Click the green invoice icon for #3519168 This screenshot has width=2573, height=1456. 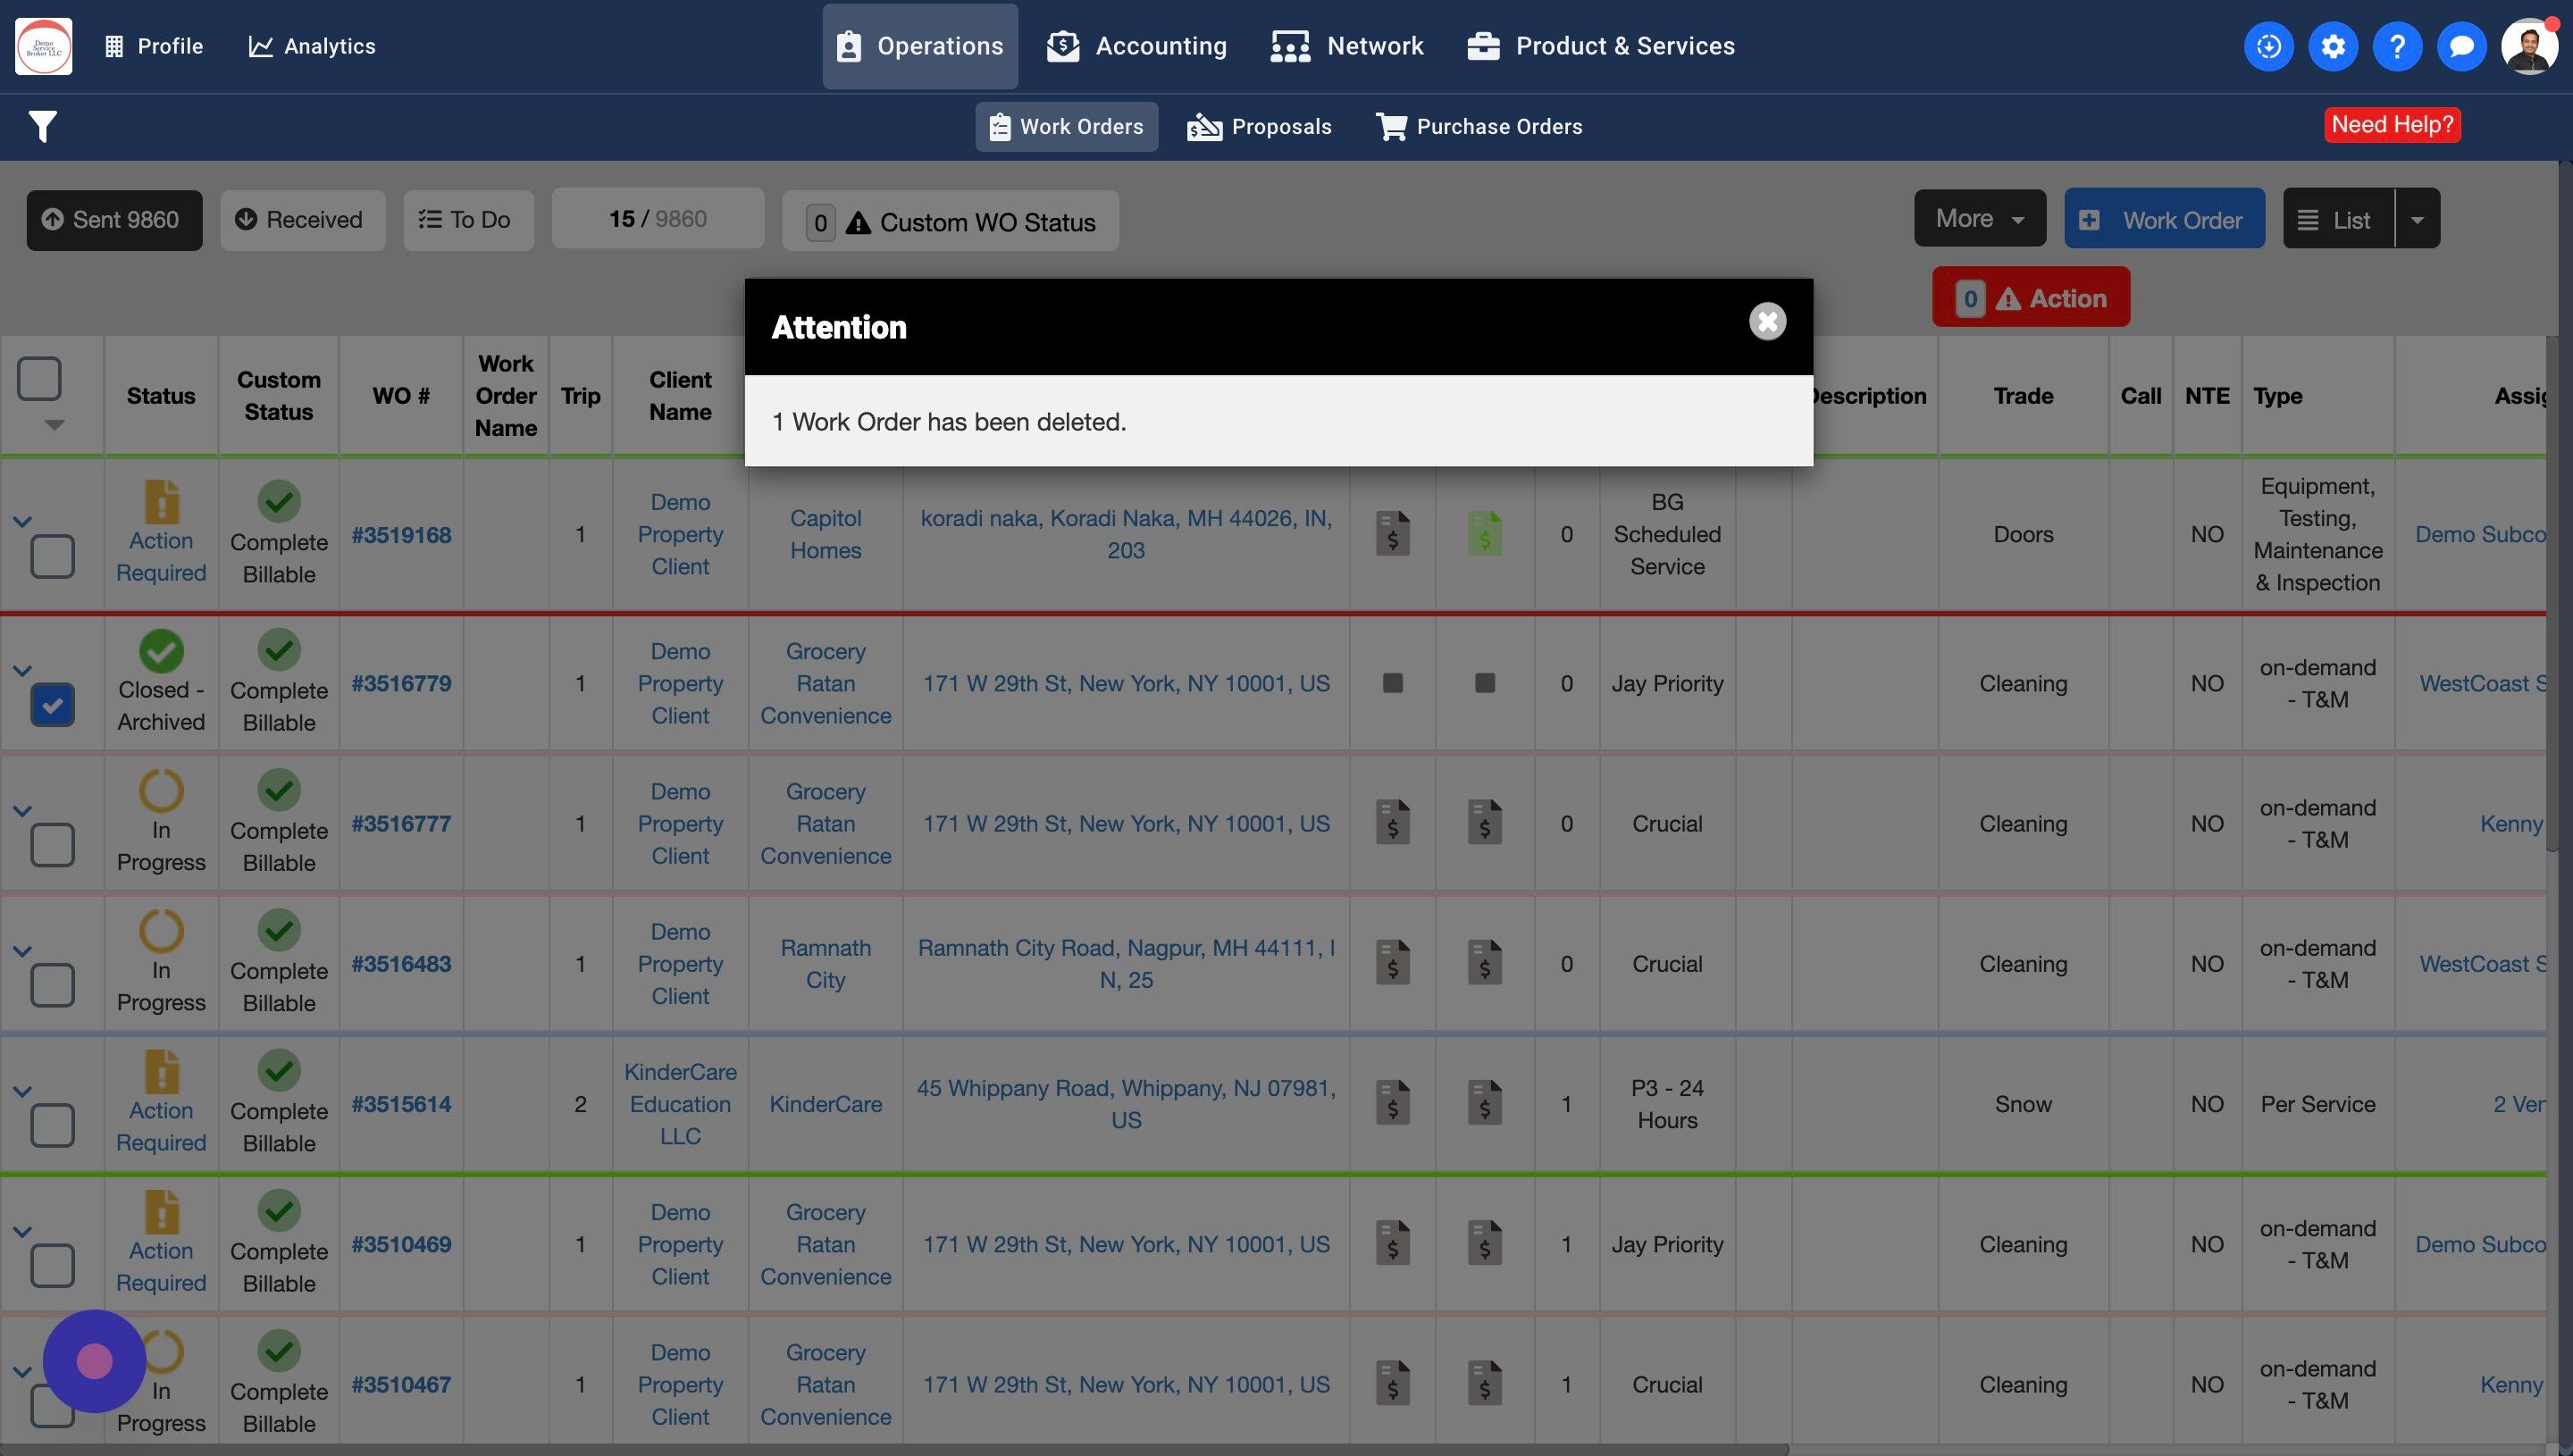1484,534
